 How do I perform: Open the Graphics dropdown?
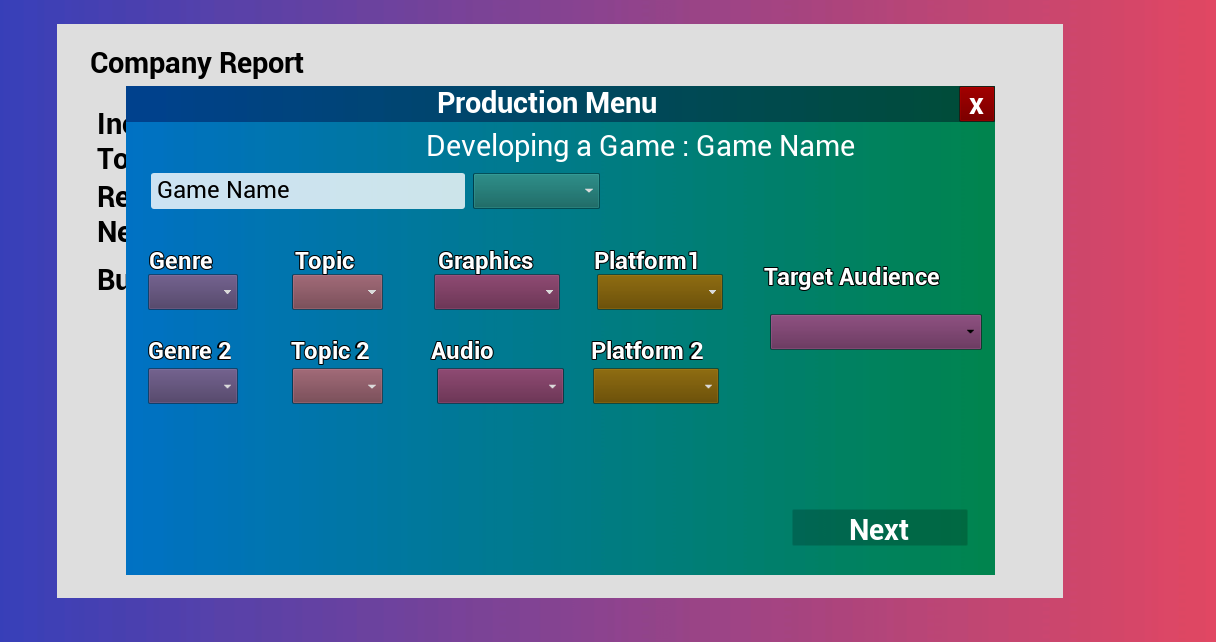click(497, 292)
